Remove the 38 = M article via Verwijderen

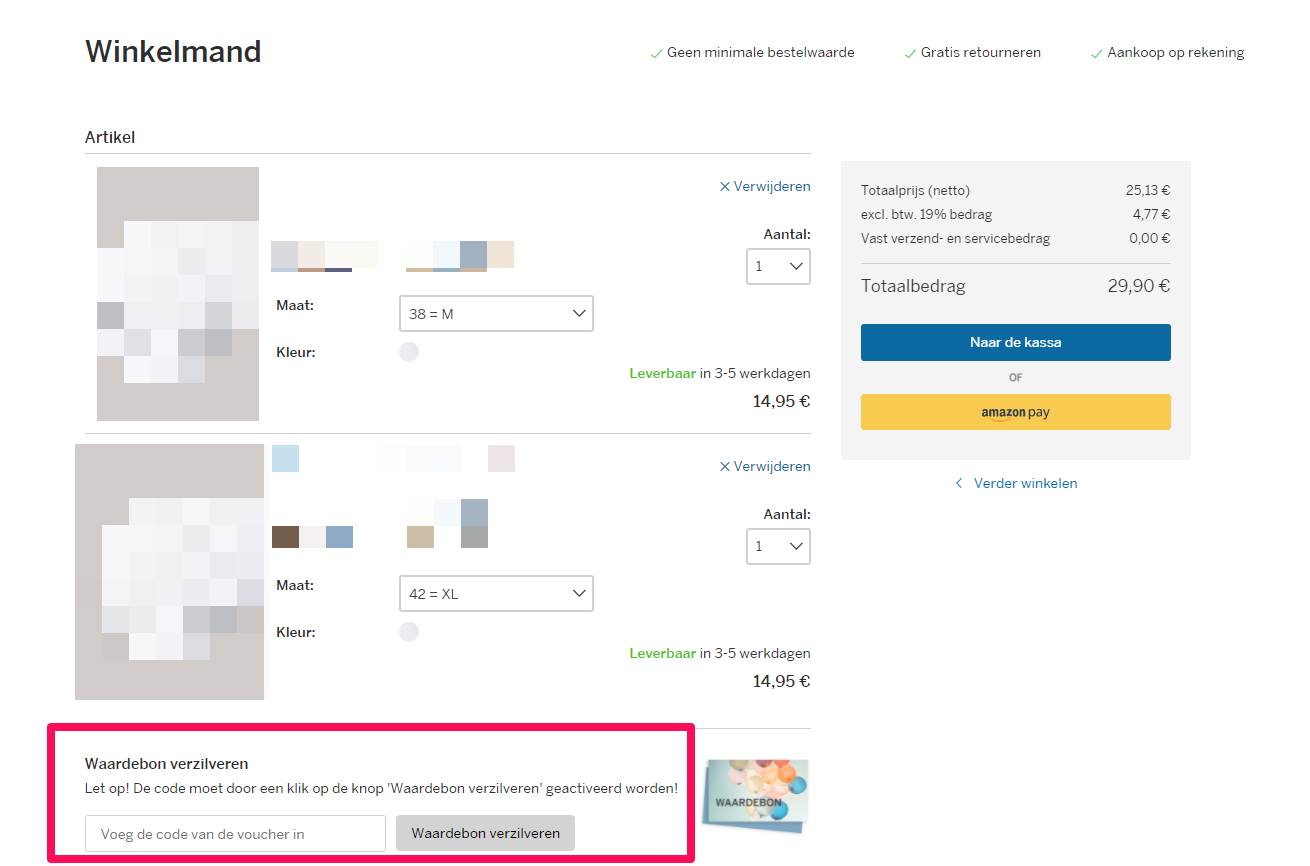pos(765,186)
